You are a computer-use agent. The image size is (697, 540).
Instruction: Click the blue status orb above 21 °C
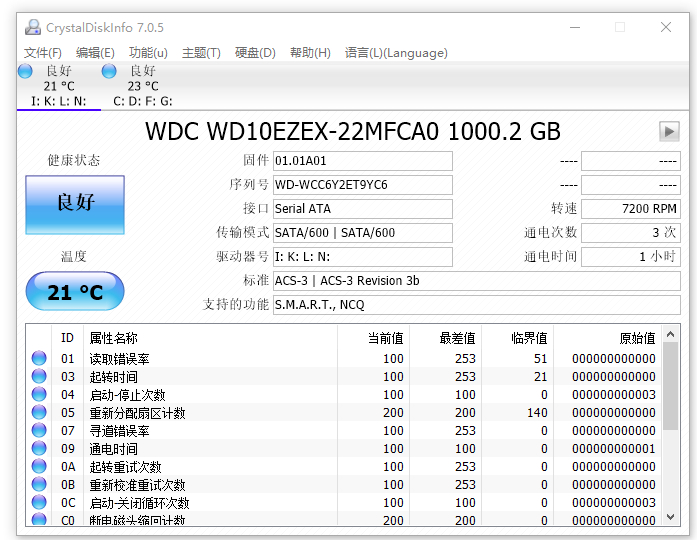[25, 71]
